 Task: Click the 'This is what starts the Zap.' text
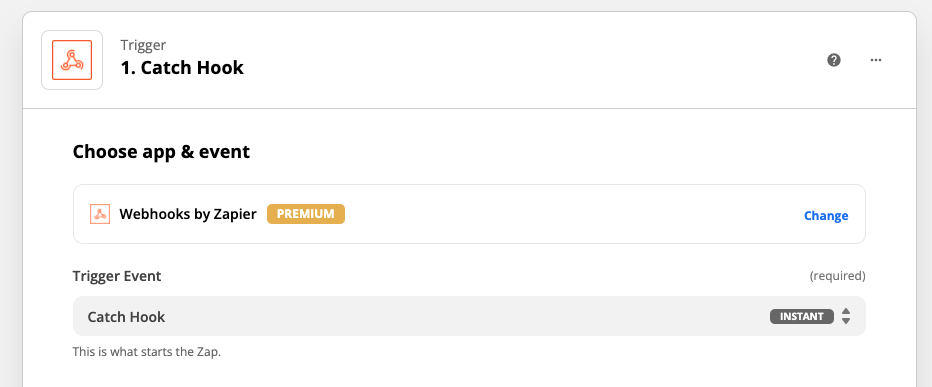tap(147, 351)
